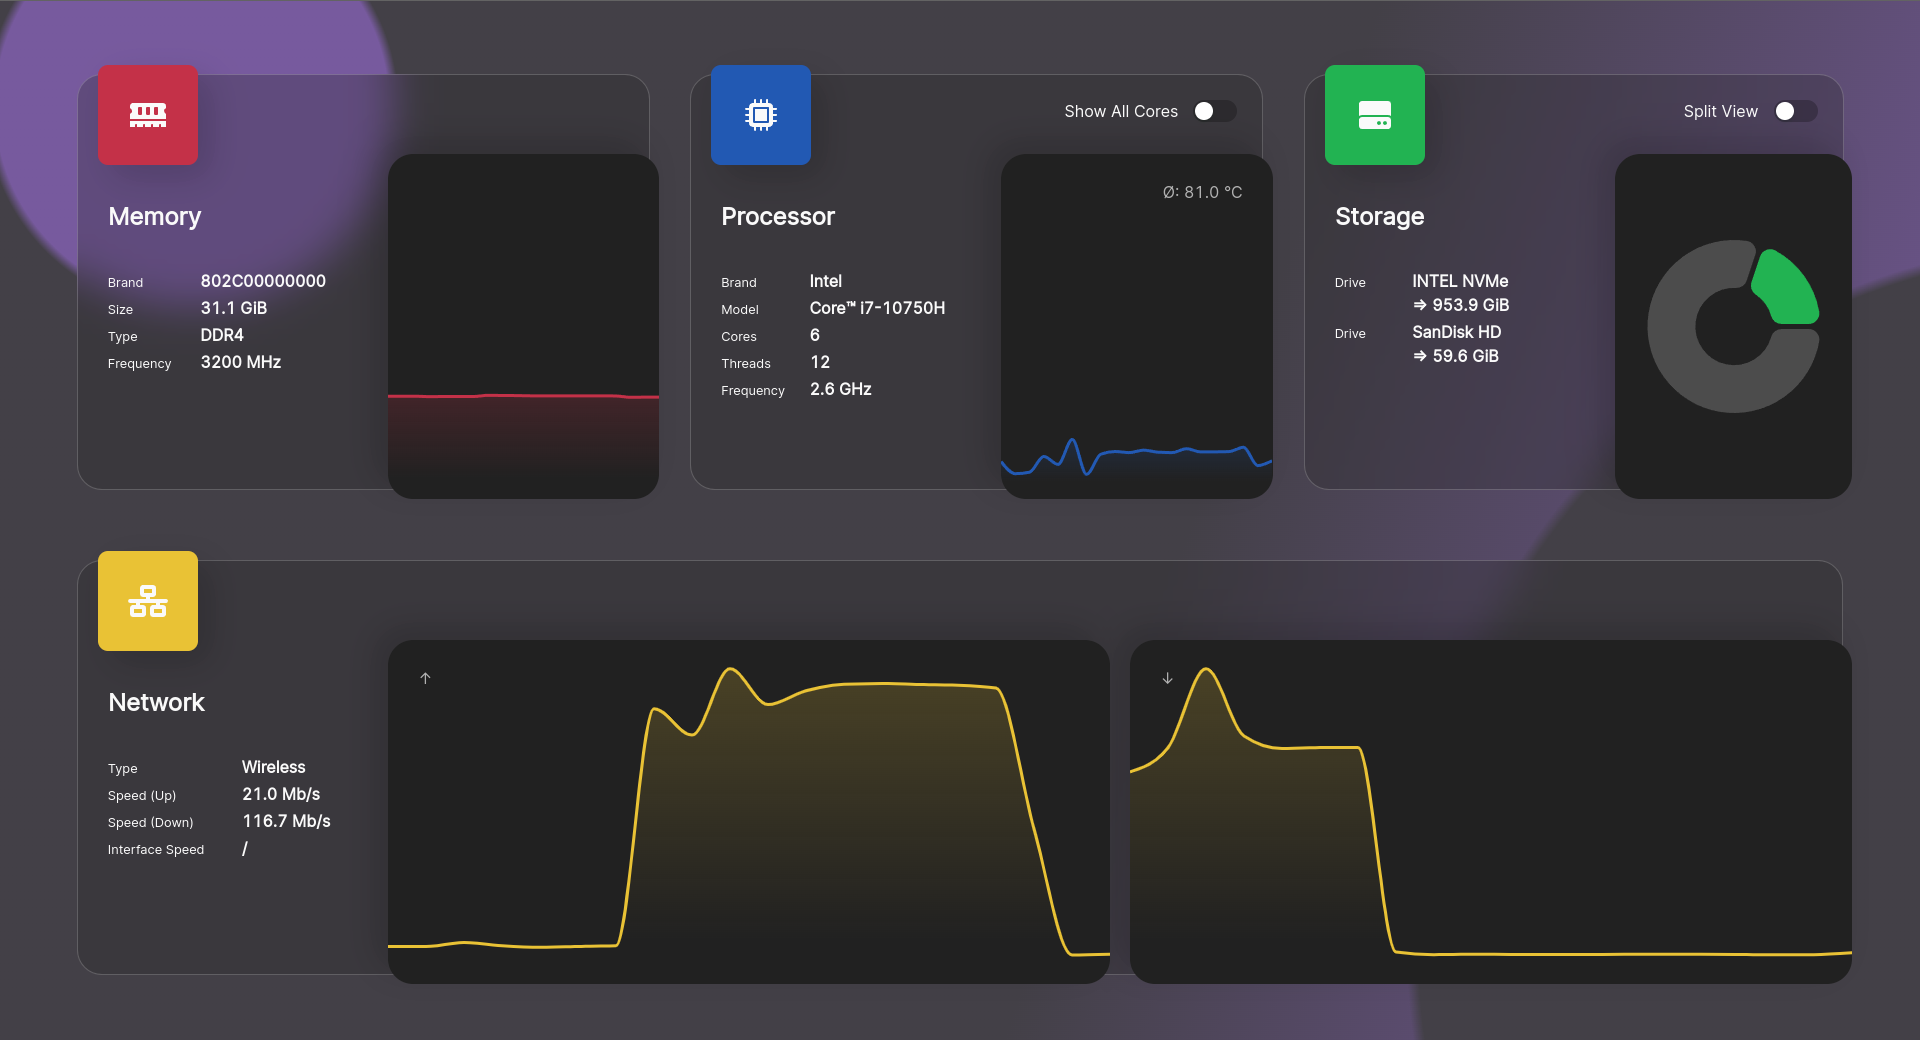1920x1040 pixels.
Task: Click the Core i7-10750H model link
Action: [x=877, y=308]
